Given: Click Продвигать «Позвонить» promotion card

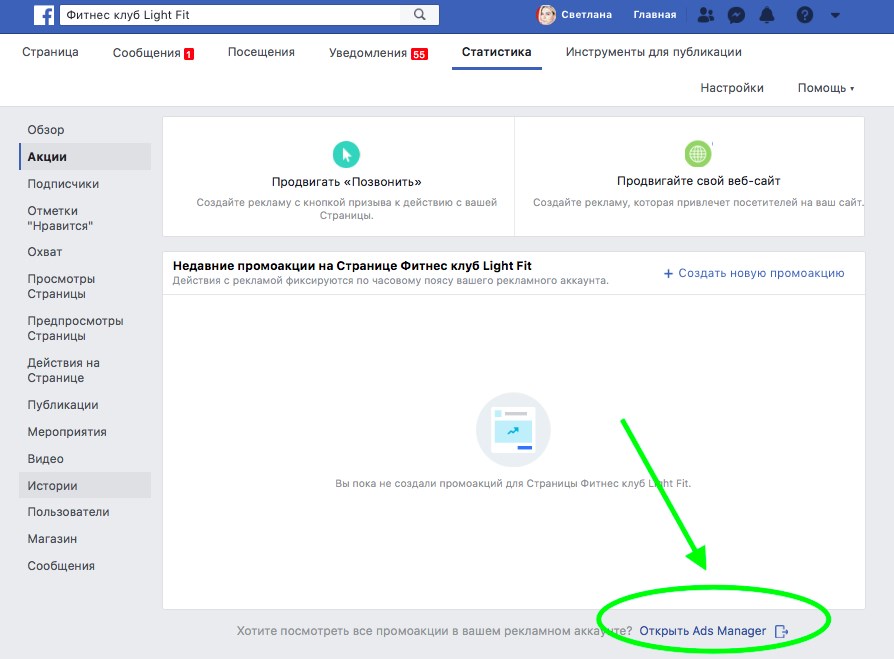Looking at the screenshot, I should 339,177.
